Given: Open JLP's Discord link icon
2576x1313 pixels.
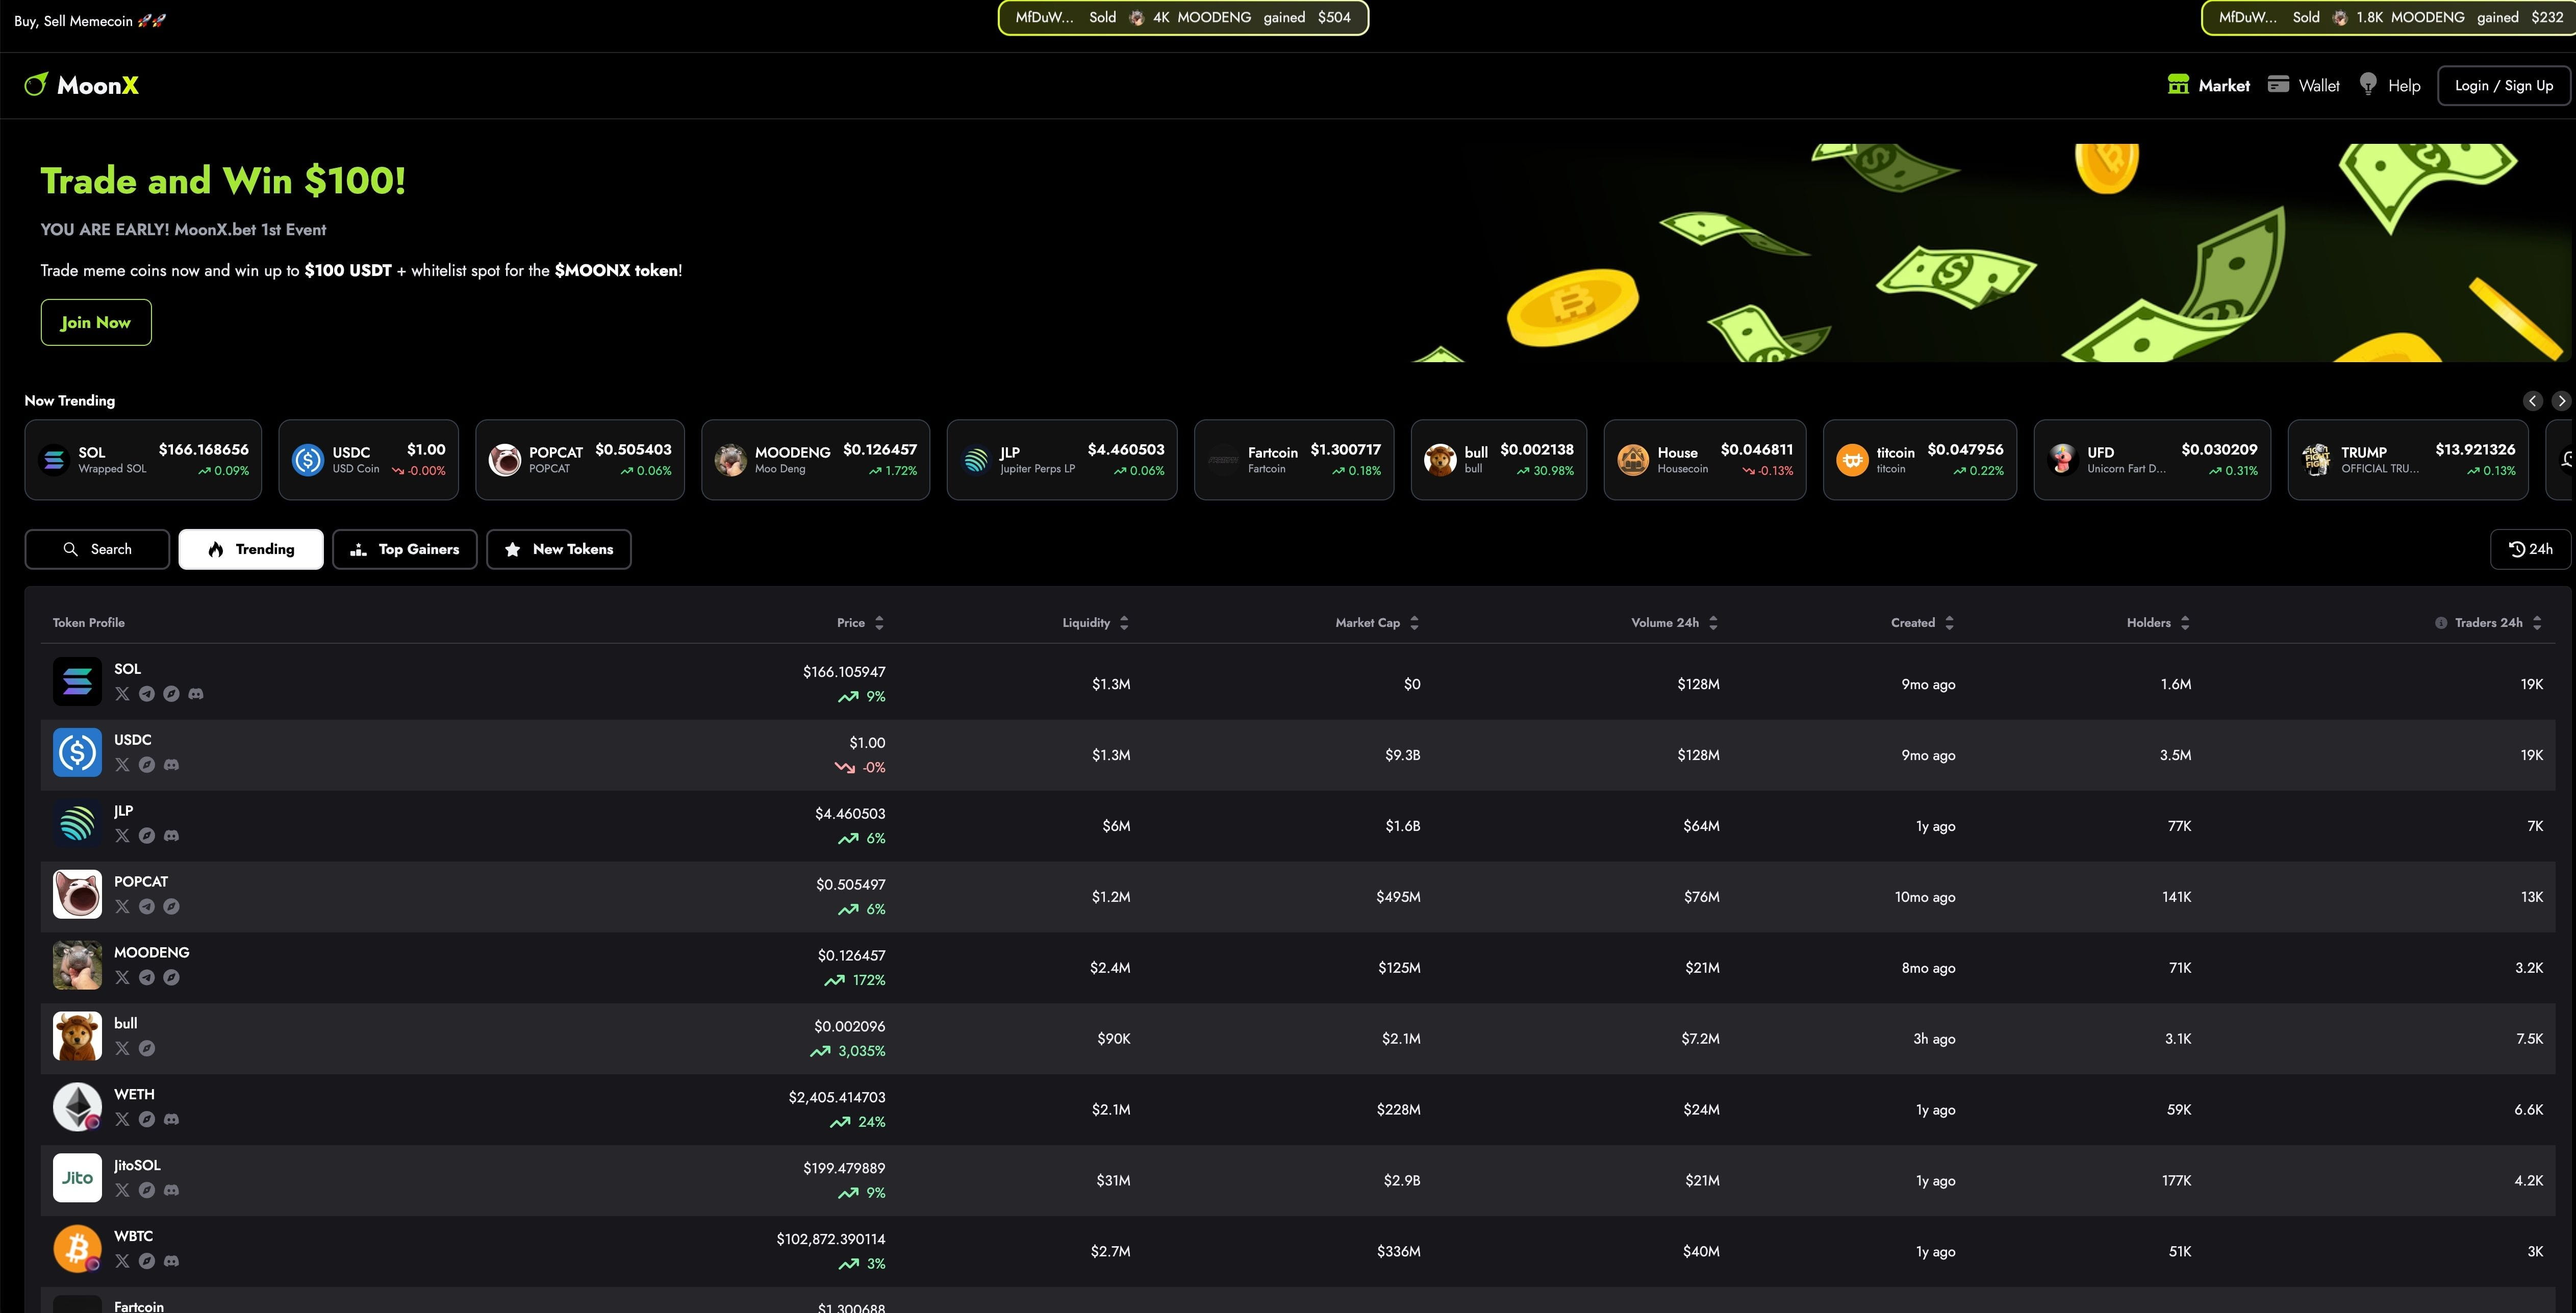Looking at the screenshot, I should 171,836.
